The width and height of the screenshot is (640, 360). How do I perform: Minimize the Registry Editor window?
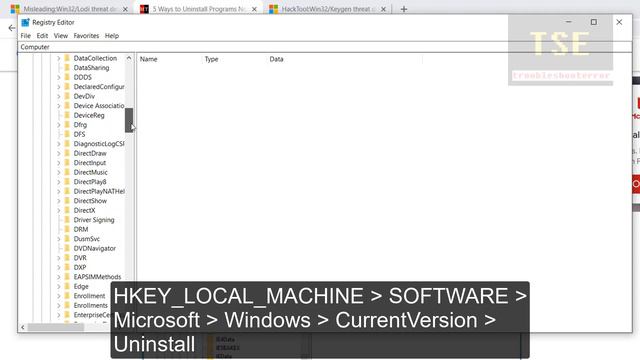coord(569,22)
